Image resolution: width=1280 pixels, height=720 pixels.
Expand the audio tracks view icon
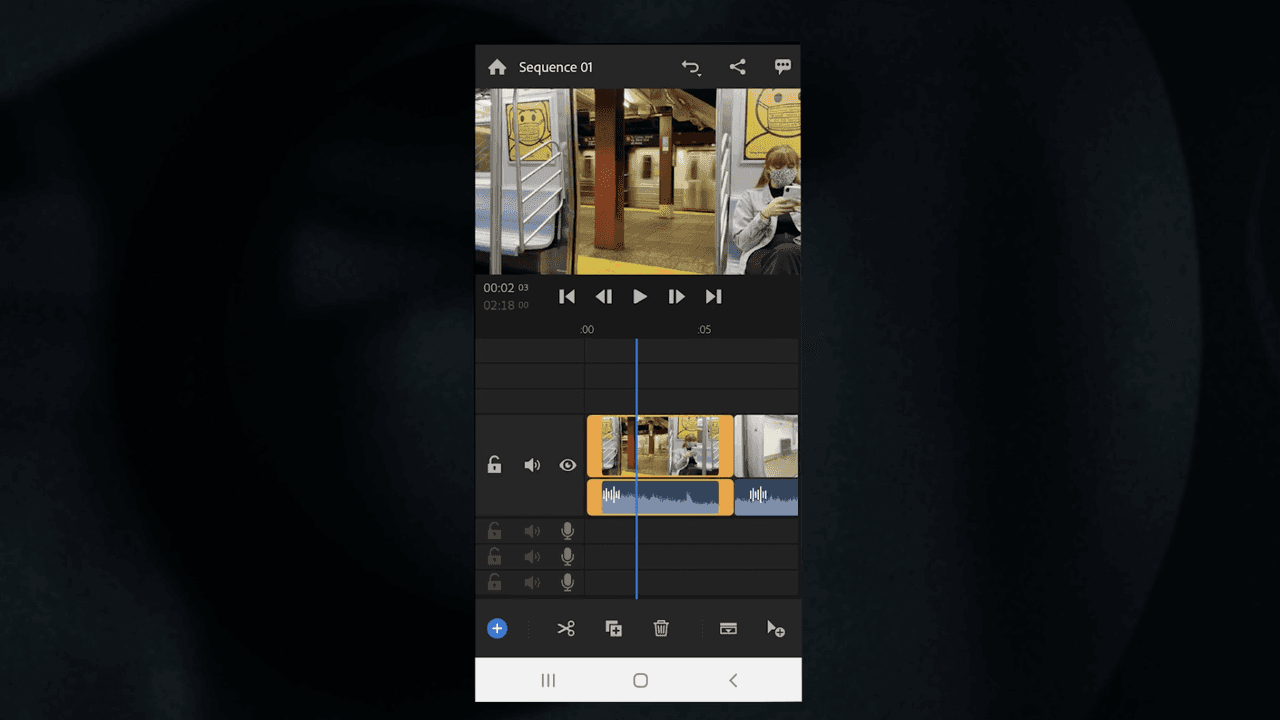728,628
